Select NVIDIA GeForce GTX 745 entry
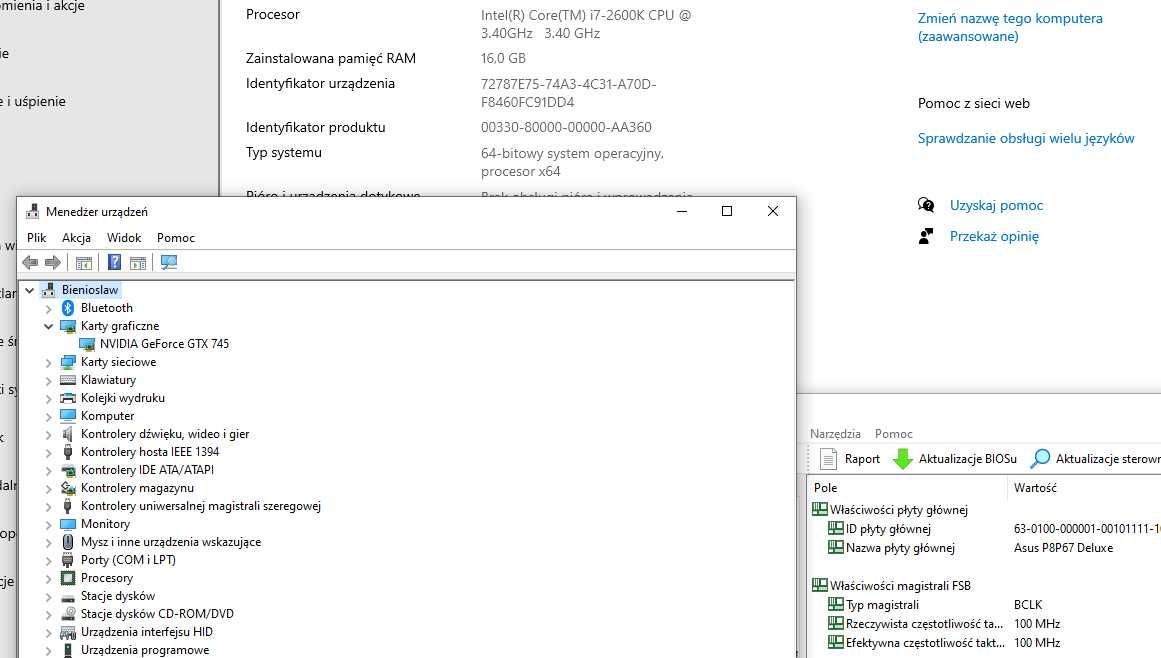 click(164, 344)
